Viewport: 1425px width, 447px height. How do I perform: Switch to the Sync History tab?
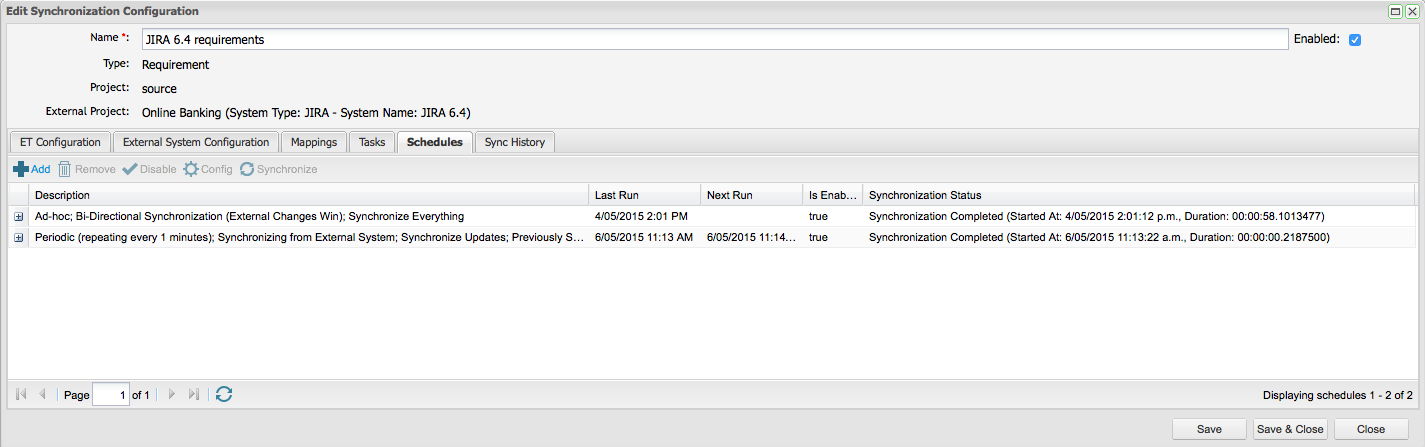click(514, 142)
